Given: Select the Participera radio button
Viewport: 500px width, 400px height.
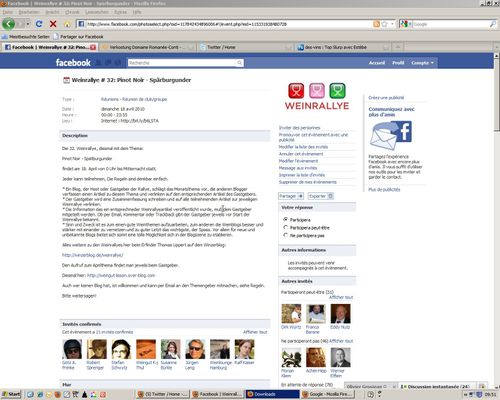Looking at the screenshot, I should click(x=285, y=219).
